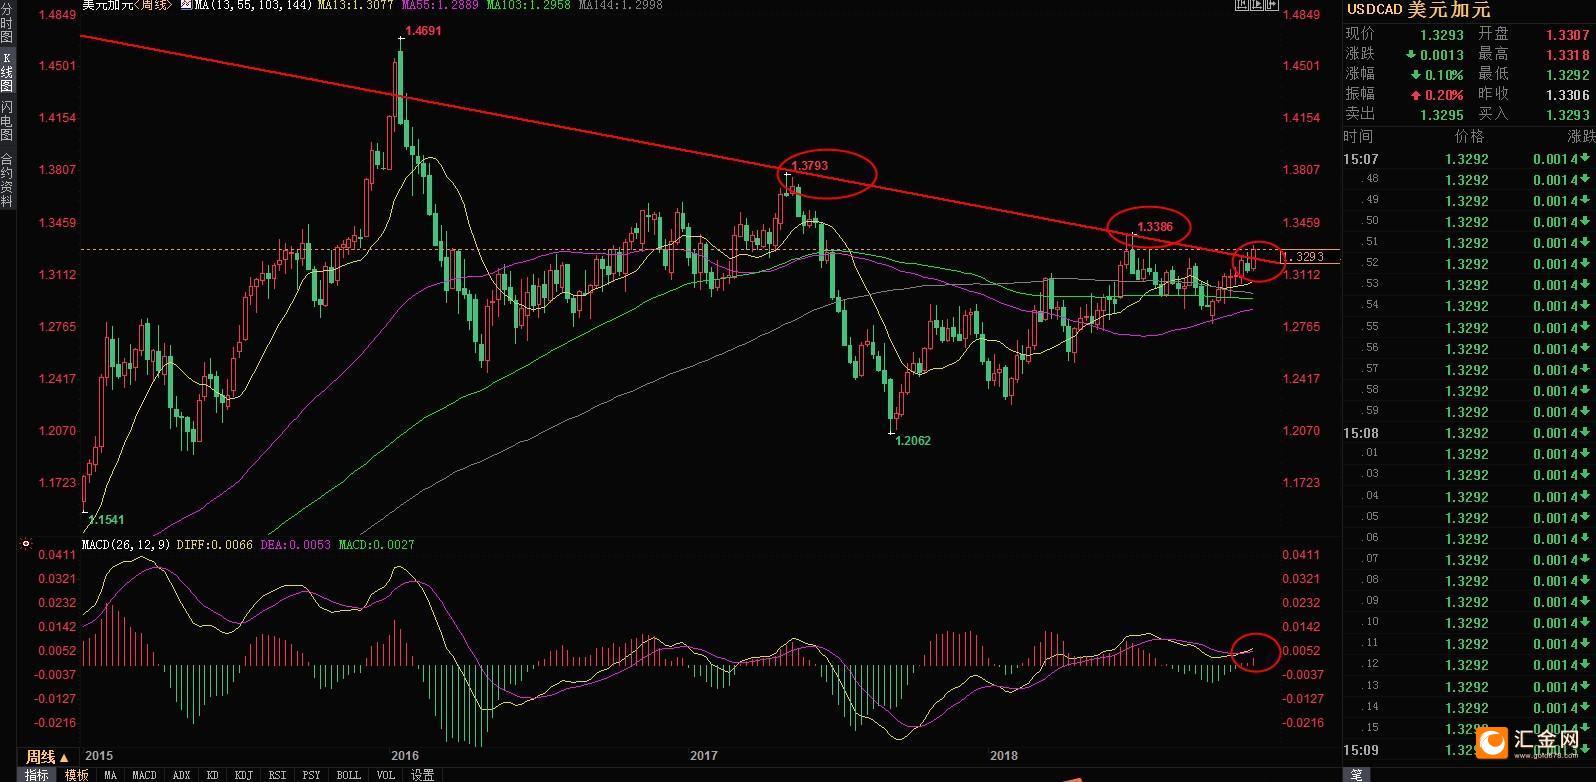Click the 卖出 value 1.3295

[1442, 115]
